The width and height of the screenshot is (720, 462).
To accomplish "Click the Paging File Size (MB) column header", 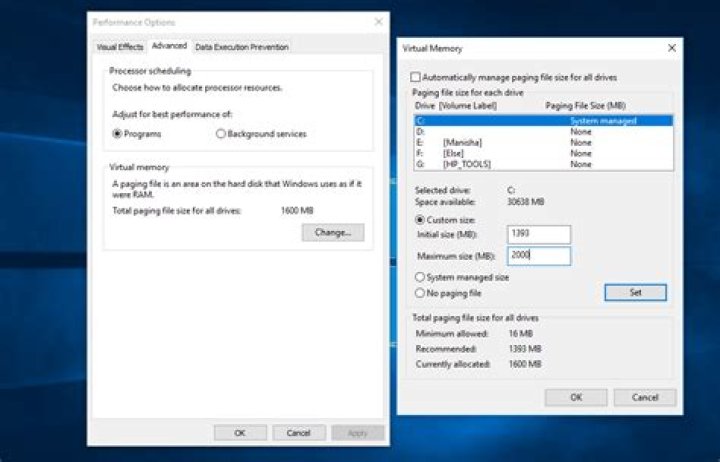I will [x=585, y=106].
